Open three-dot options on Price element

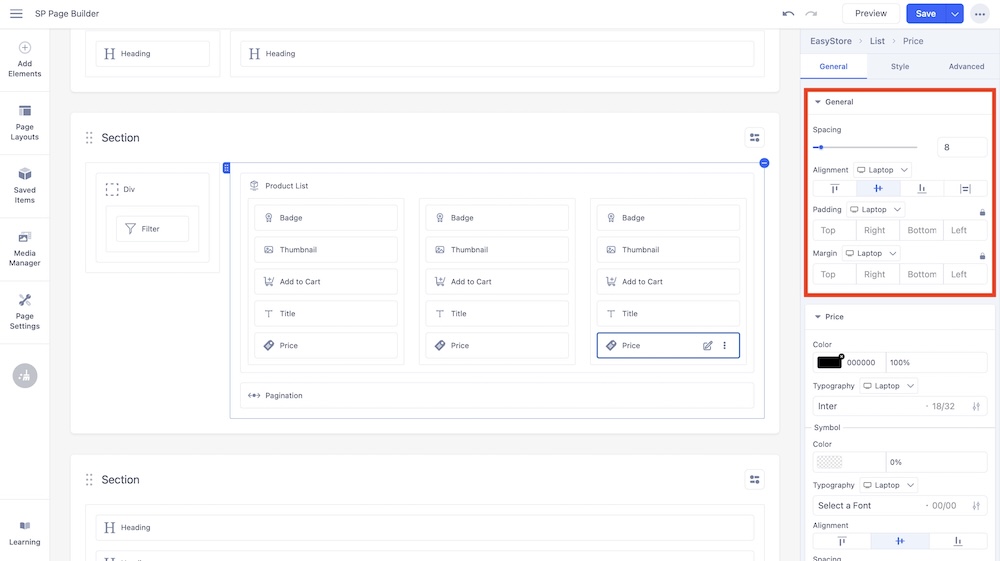tap(725, 346)
